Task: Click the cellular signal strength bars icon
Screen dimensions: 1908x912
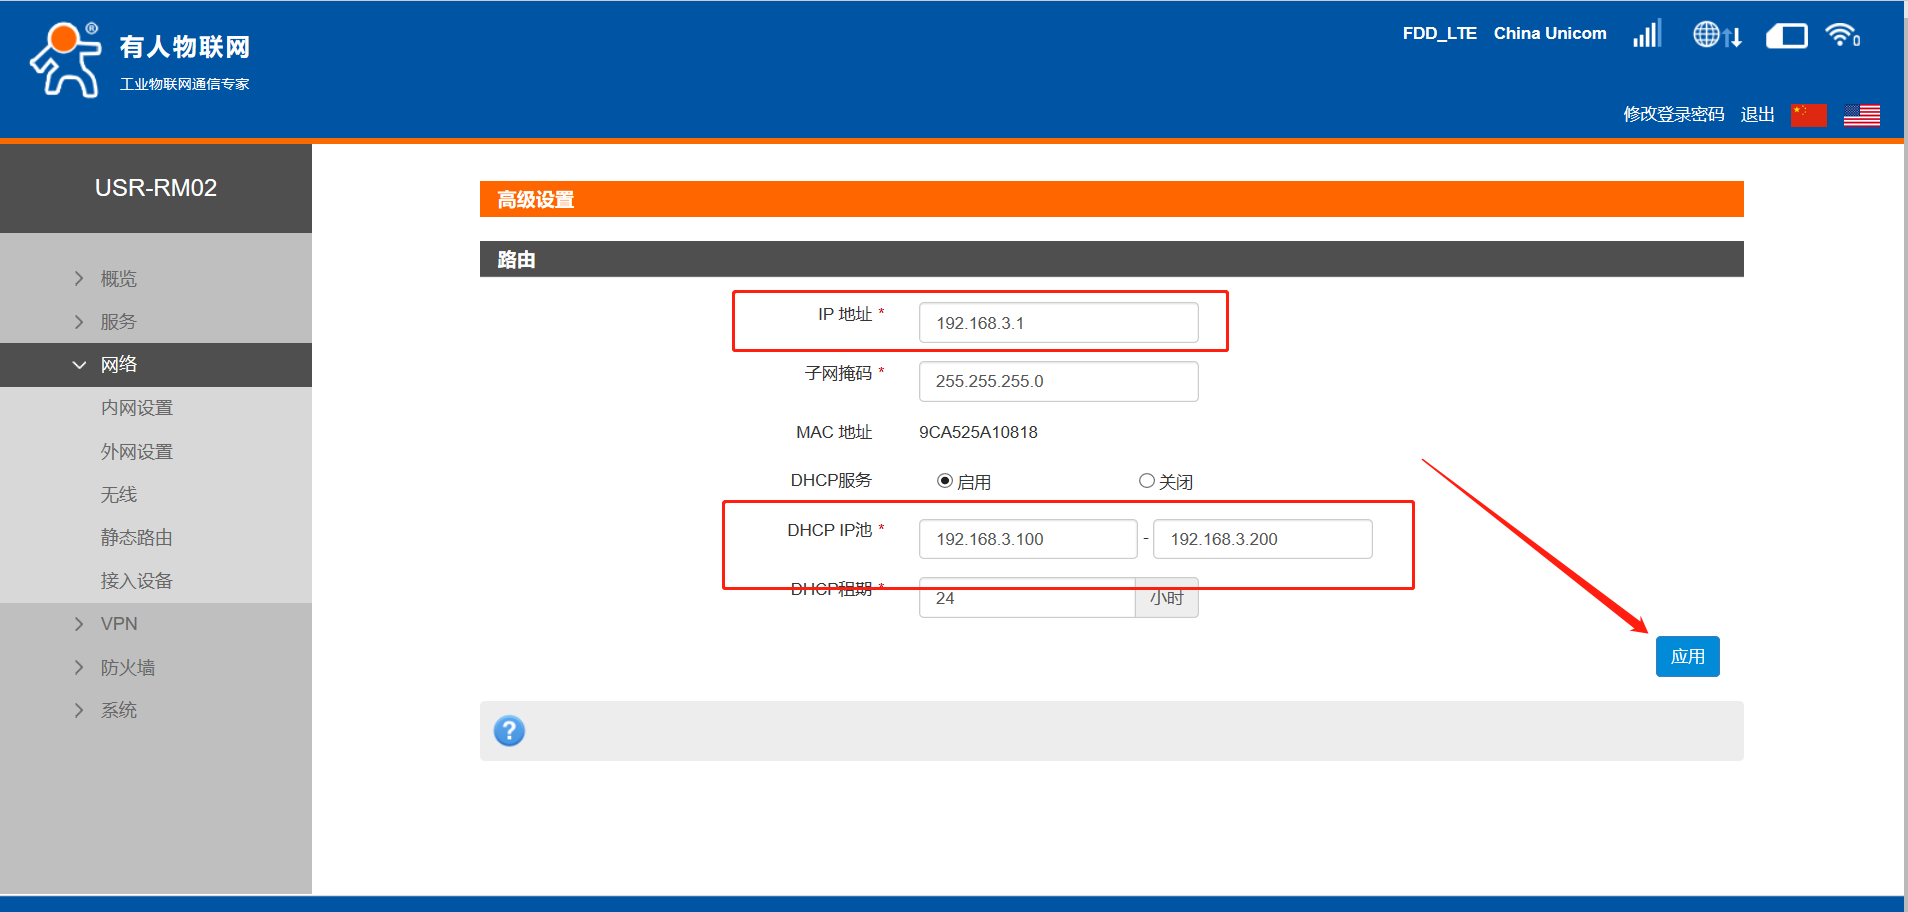Action: (1646, 35)
